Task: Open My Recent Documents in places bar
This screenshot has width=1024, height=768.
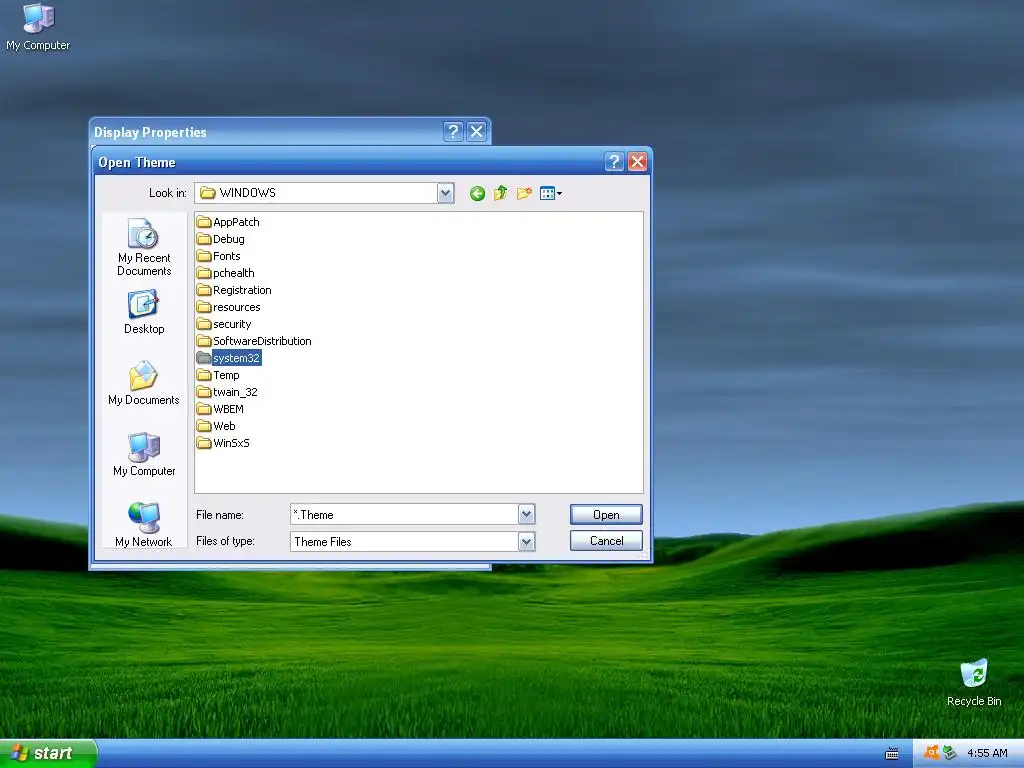Action: (x=144, y=248)
